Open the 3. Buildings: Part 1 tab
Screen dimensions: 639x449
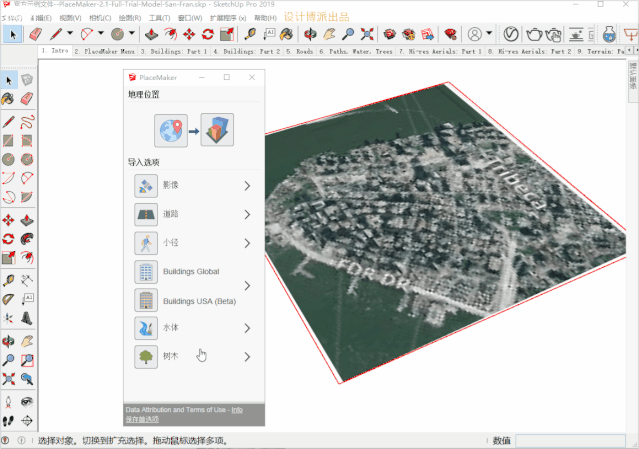[x=174, y=51]
